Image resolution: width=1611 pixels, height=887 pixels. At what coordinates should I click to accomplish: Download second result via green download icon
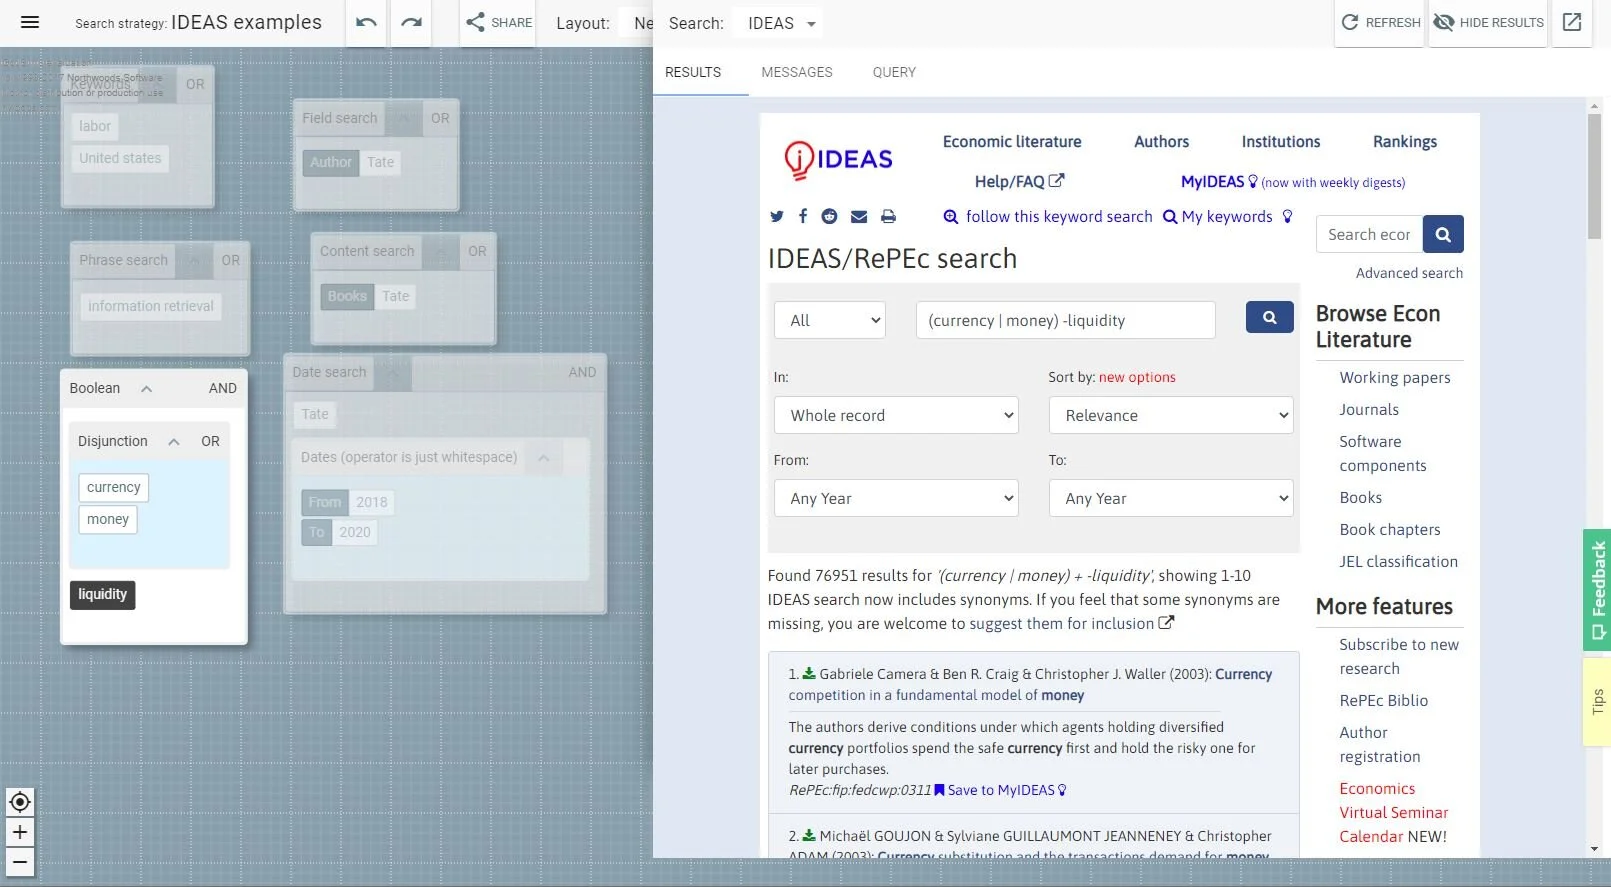pyautogui.click(x=809, y=836)
